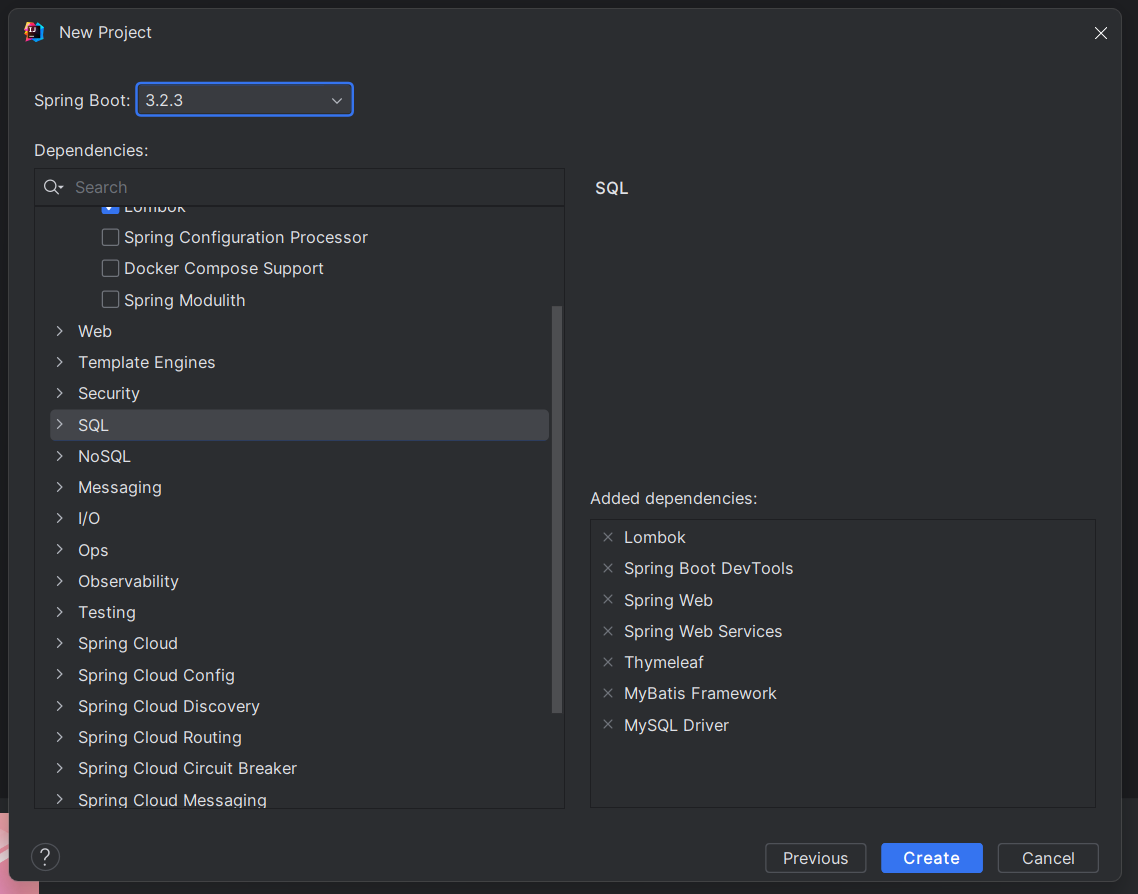Remove Spring Web Services dependency

(x=608, y=631)
